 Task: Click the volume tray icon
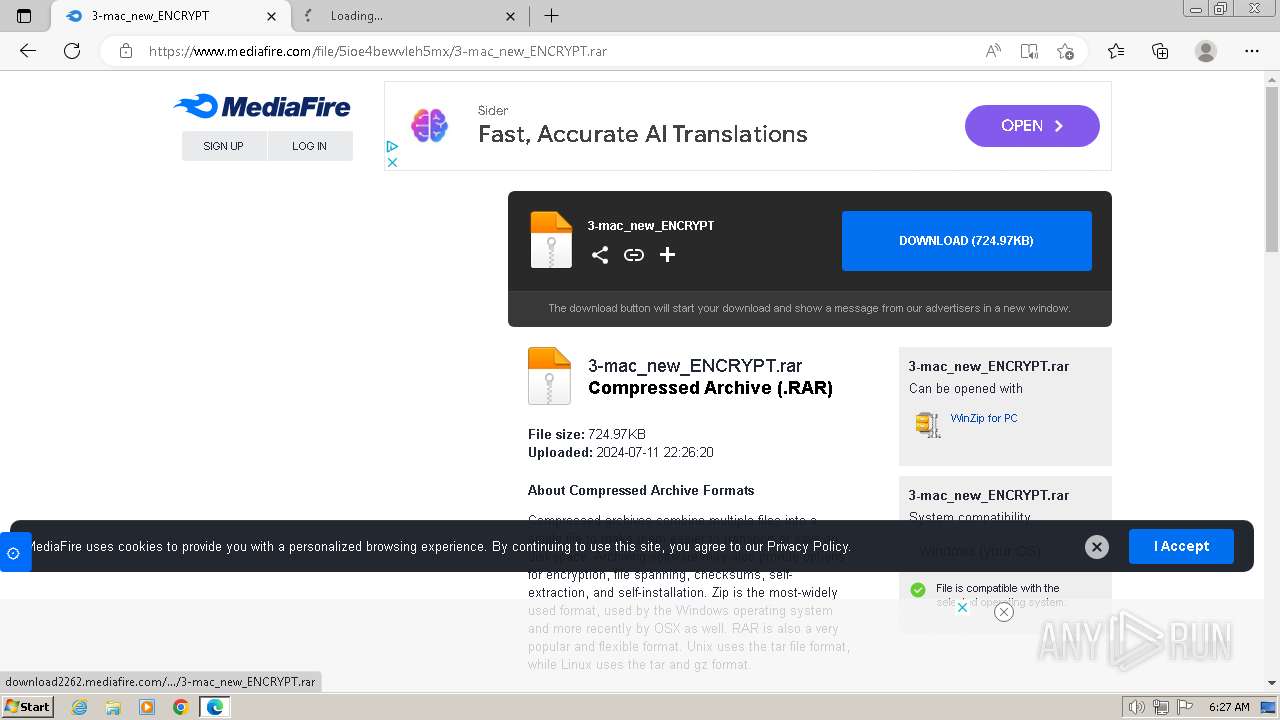[1136, 707]
